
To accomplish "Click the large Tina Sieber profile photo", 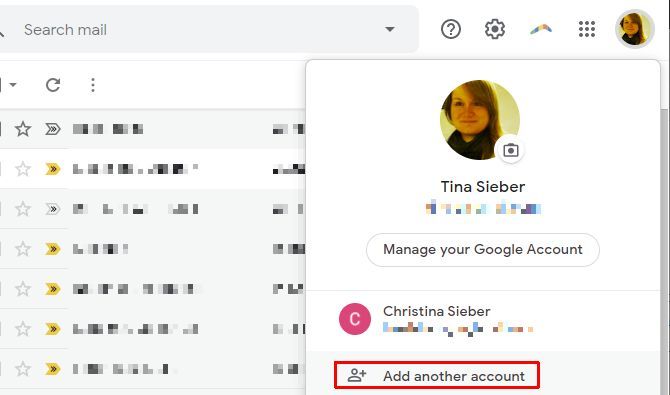I will [480, 120].
